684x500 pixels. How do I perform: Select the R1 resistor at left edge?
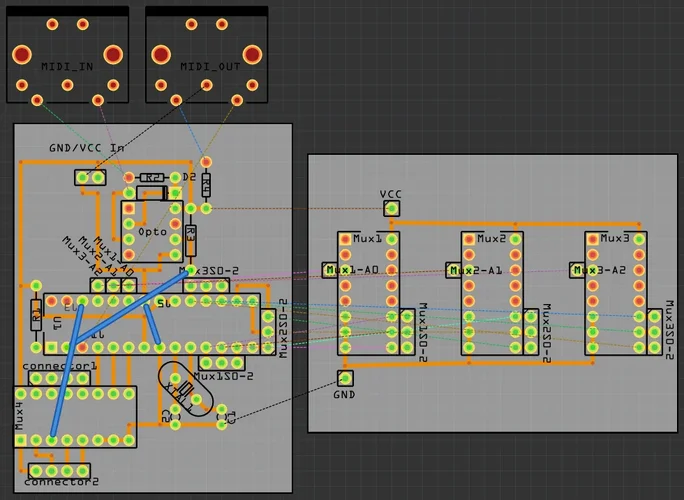point(36,316)
